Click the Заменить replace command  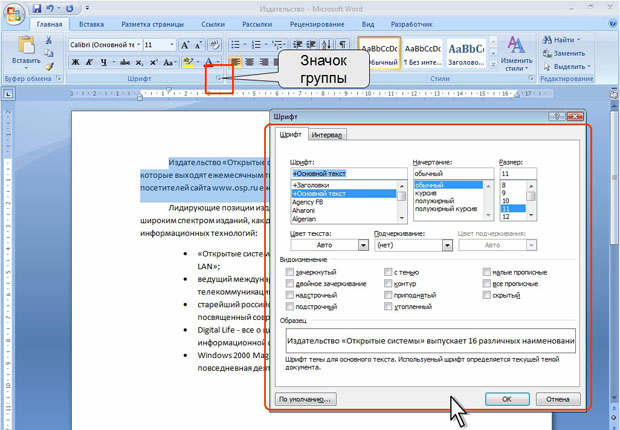(x=564, y=53)
